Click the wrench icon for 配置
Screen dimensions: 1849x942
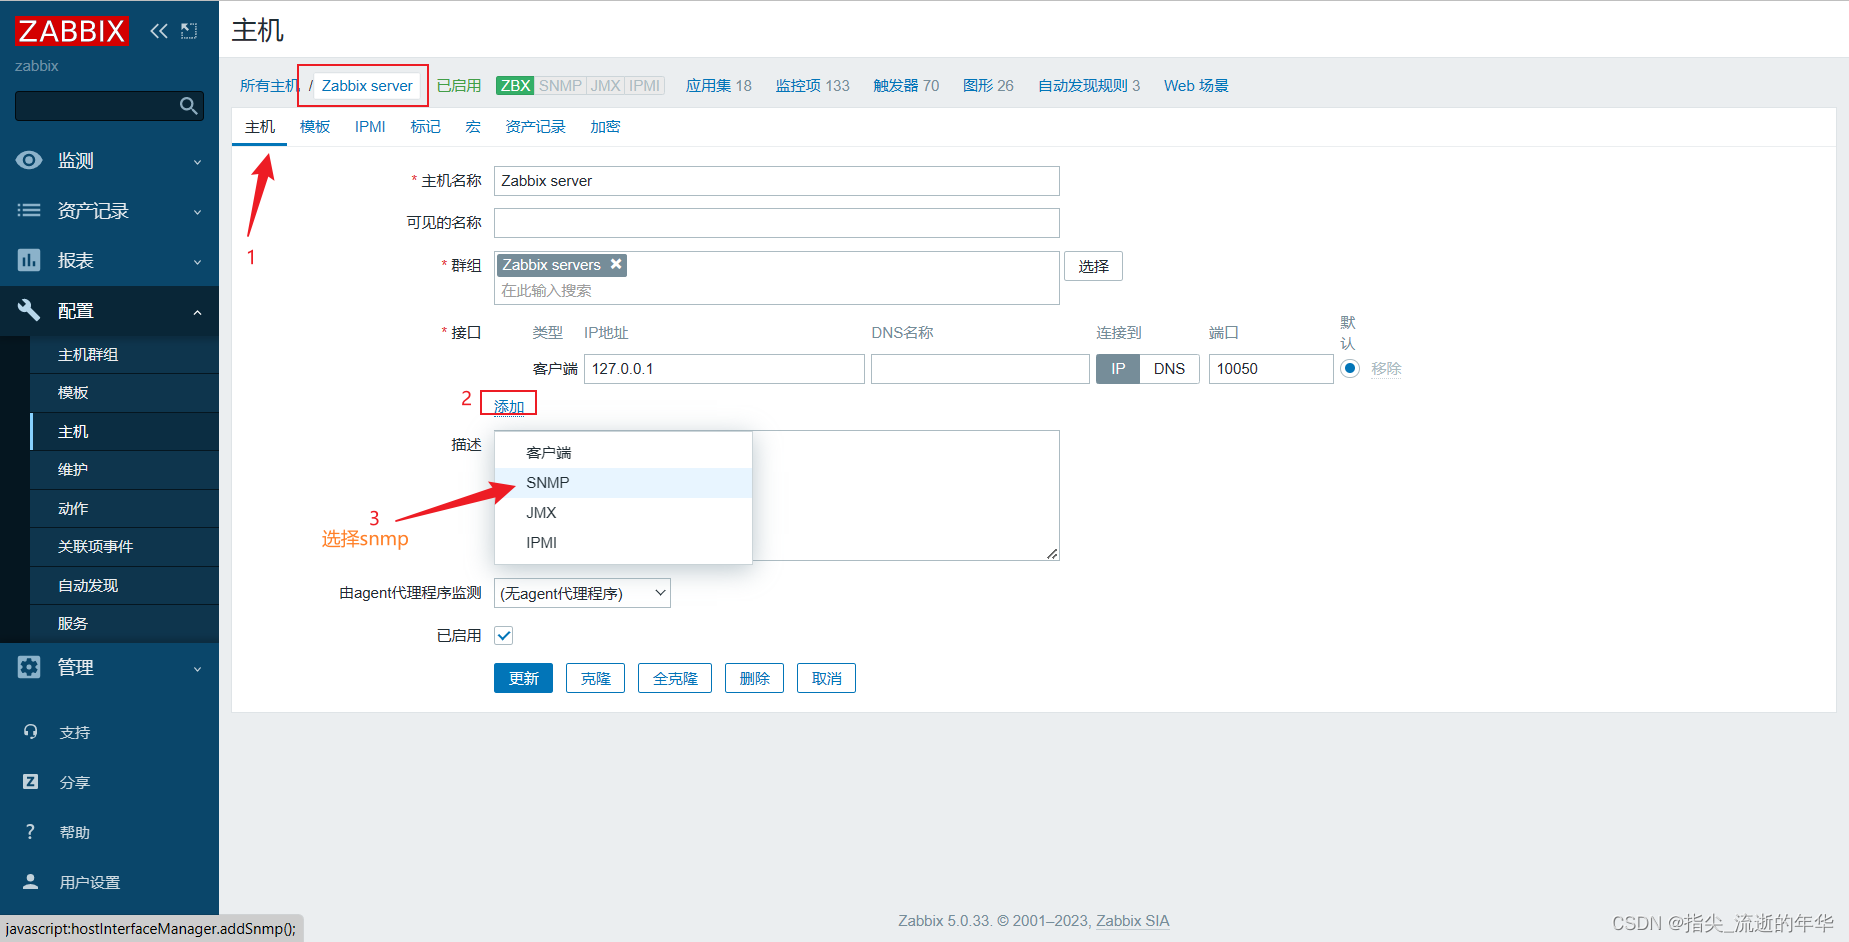29,310
